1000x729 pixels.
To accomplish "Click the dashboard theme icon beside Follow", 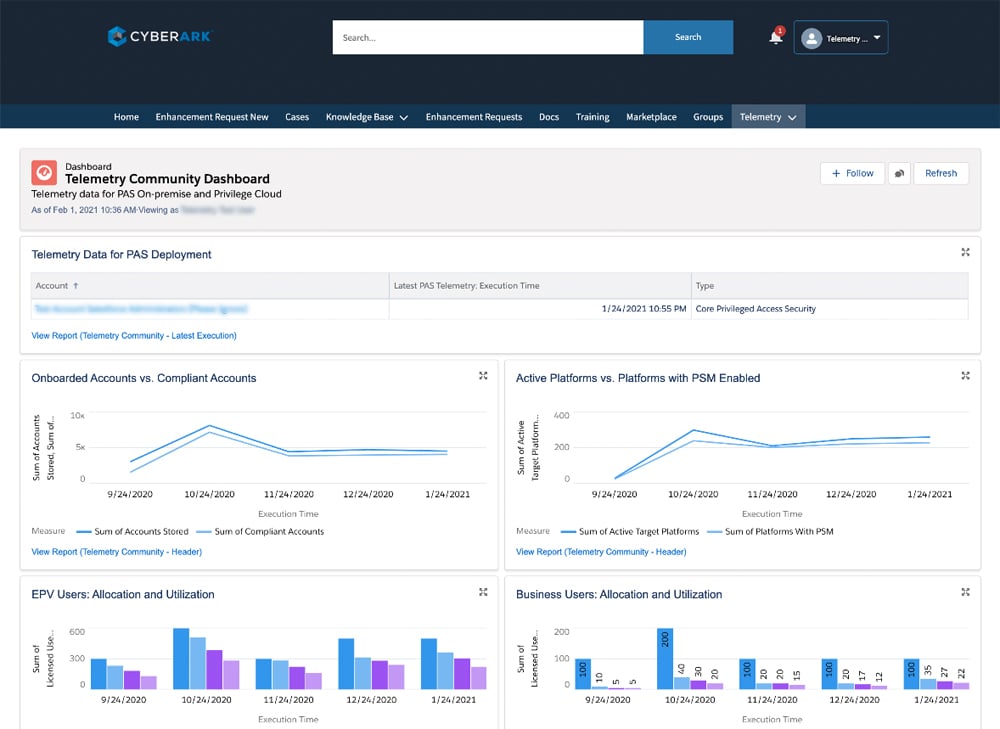I will [x=899, y=173].
